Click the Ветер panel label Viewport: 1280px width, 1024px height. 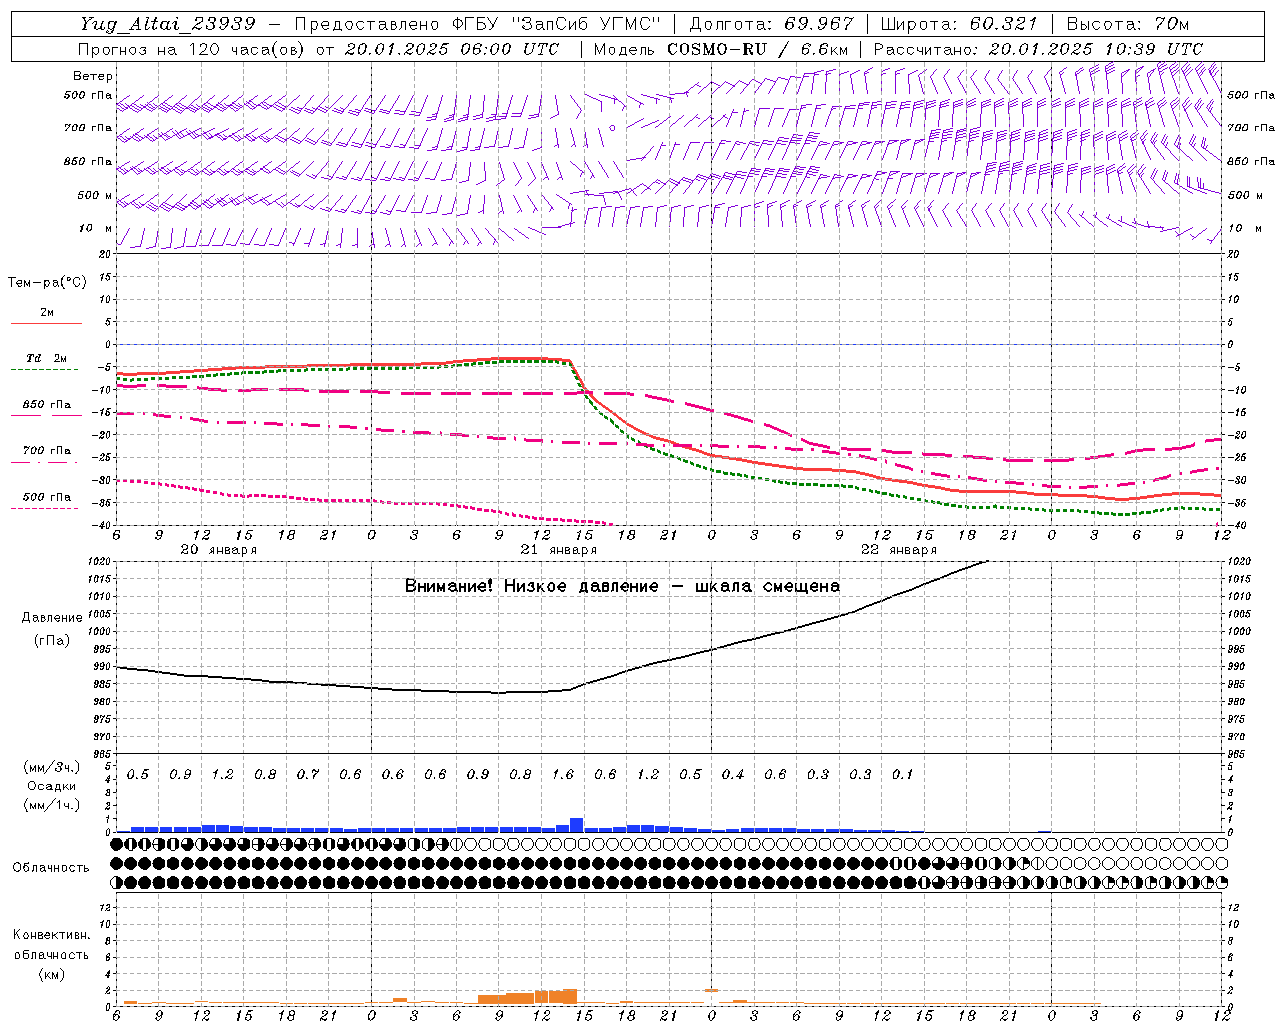coord(93,76)
